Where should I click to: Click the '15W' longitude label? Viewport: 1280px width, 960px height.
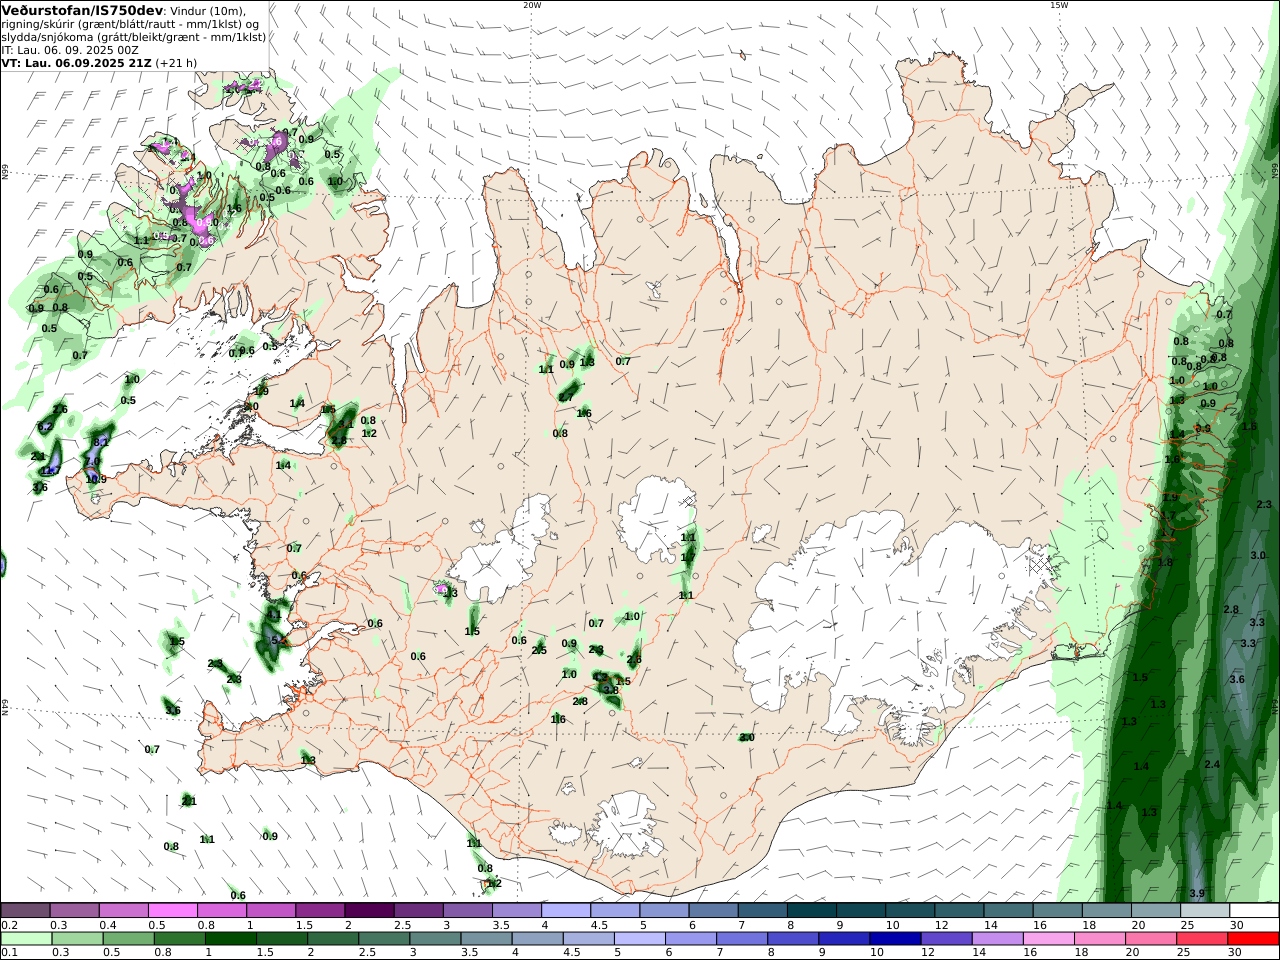click(x=1059, y=5)
